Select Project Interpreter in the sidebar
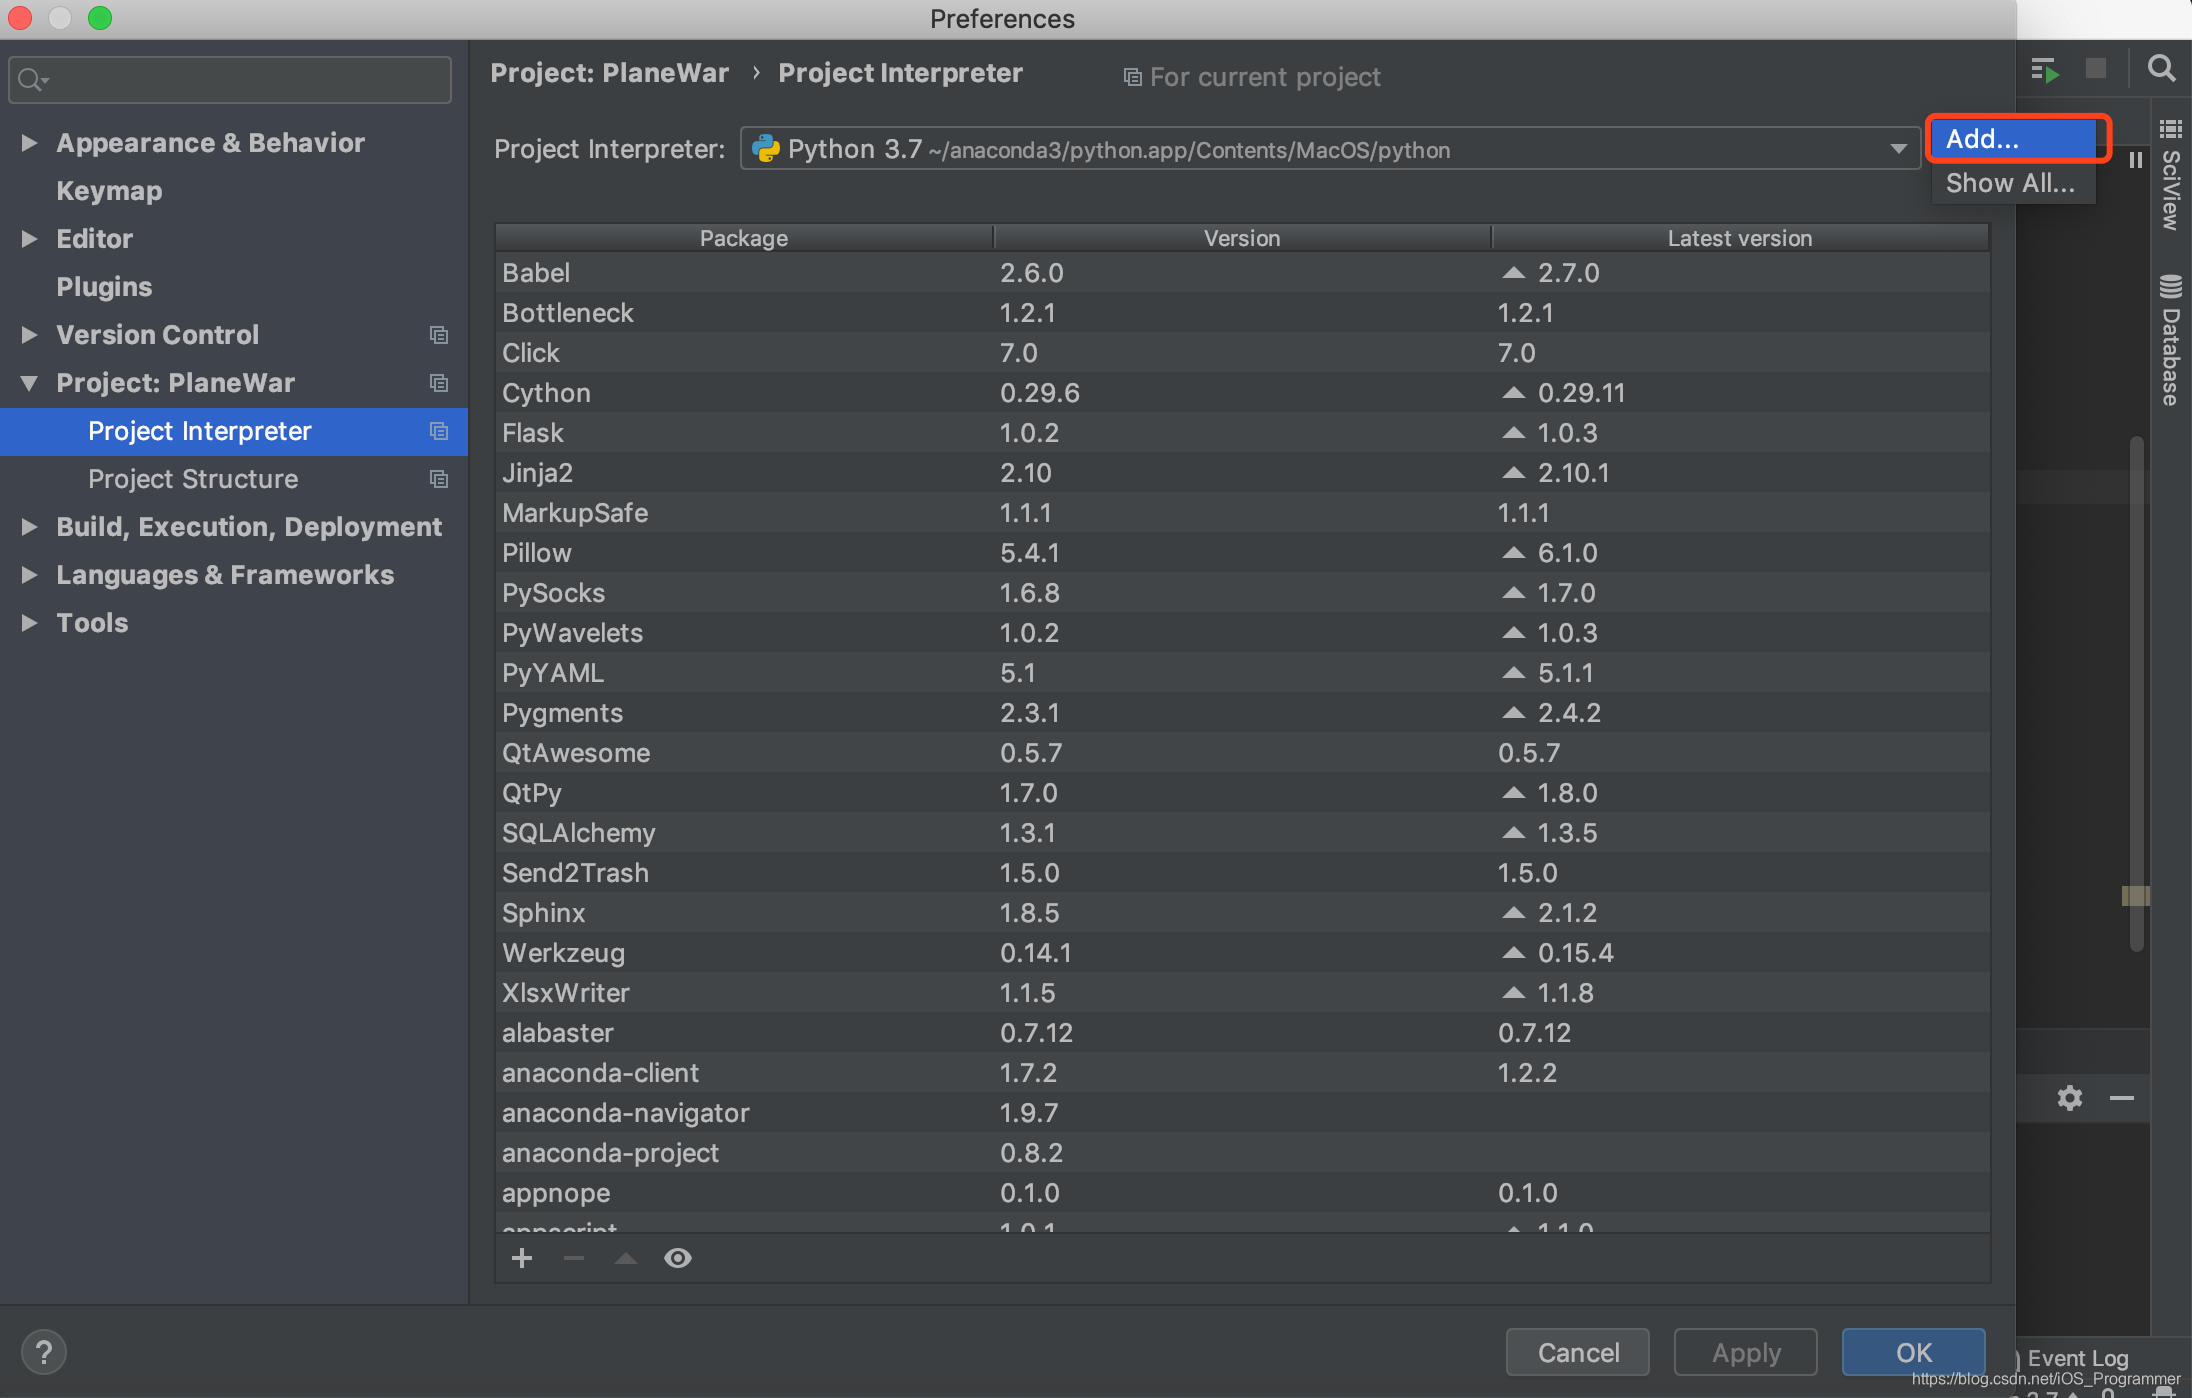The image size is (2192, 1398). (234, 431)
